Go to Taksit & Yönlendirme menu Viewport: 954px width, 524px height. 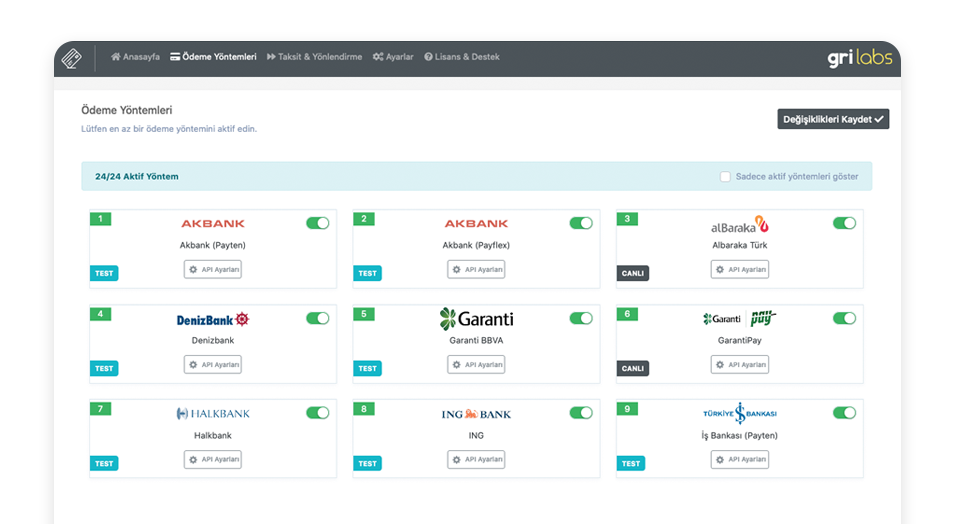(x=314, y=57)
